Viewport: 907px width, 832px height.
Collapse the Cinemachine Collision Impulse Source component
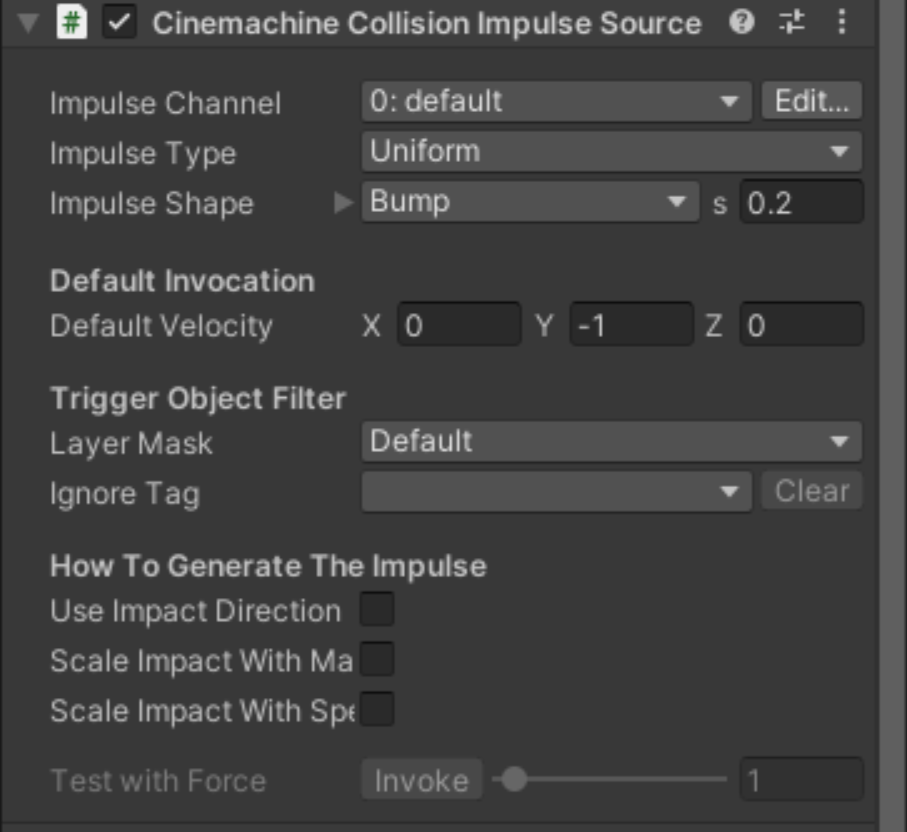tap(28, 23)
